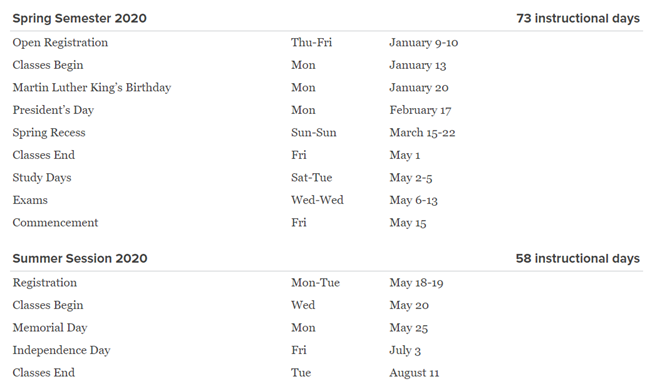Image resolution: width=650 pixels, height=389 pixels.
Task: Select the January 9-10 date
Action: 423,43
